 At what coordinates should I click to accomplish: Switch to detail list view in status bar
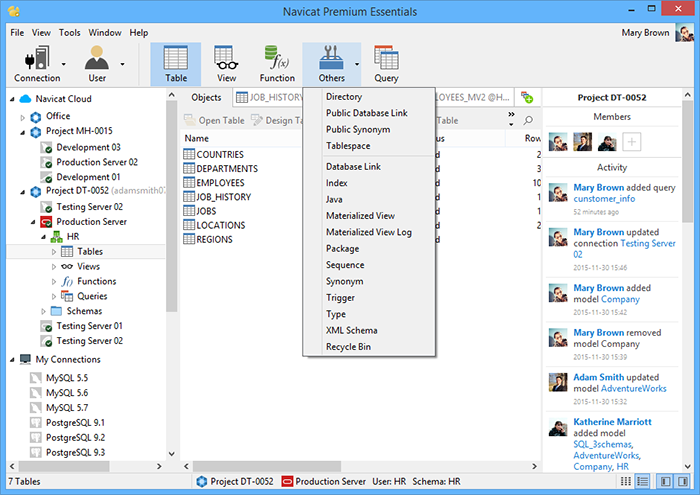point(642,481)
